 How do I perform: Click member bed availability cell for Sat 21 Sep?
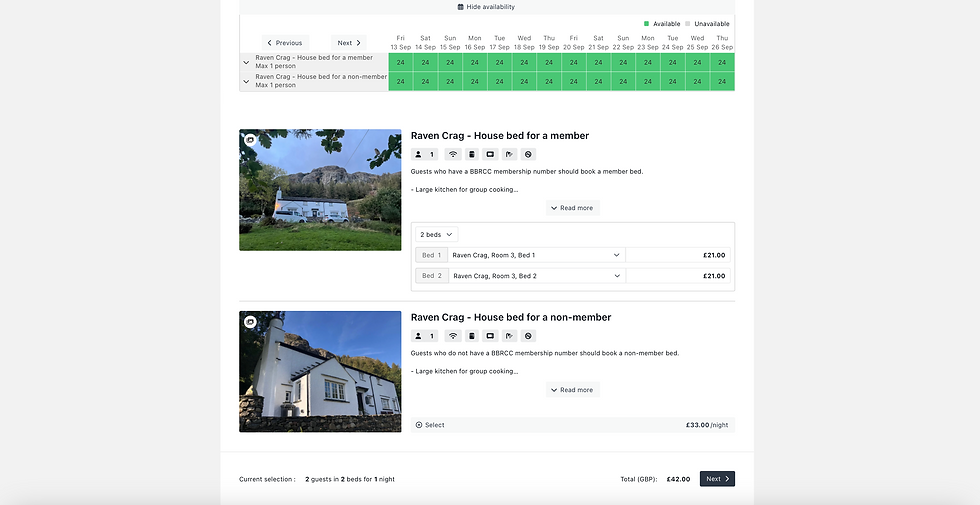[x=599, y=62]
